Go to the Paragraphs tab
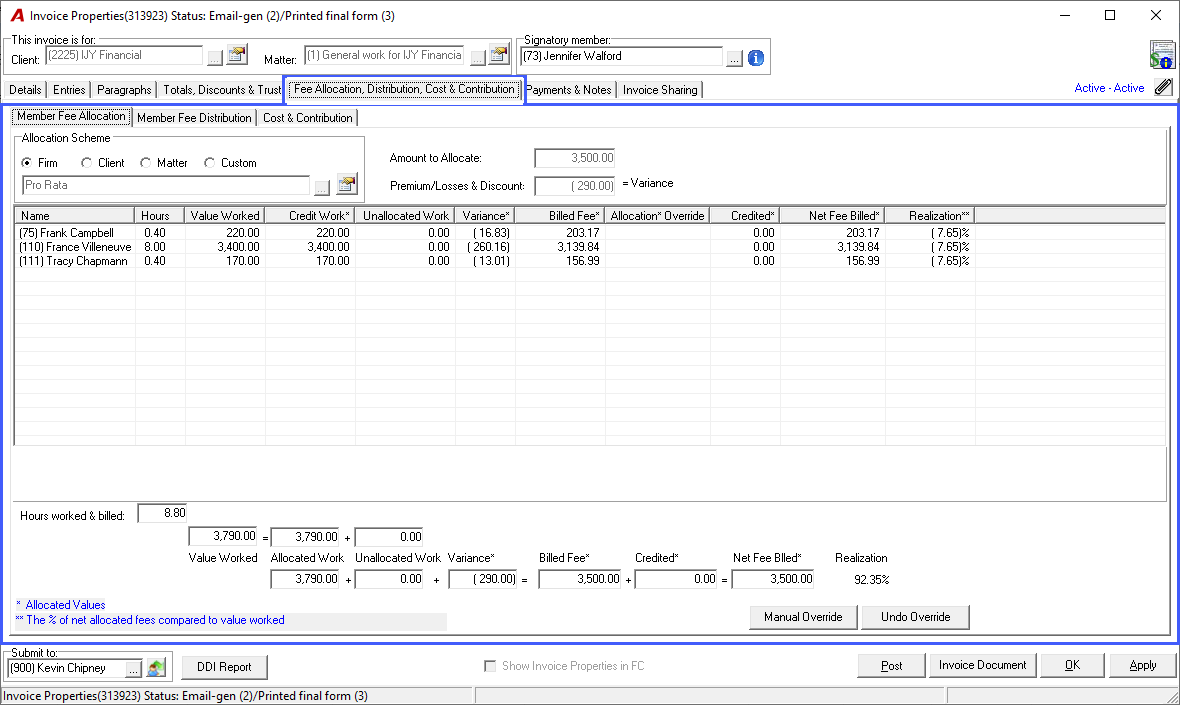This screenshot has height=705, width=1180. (124, 90)
